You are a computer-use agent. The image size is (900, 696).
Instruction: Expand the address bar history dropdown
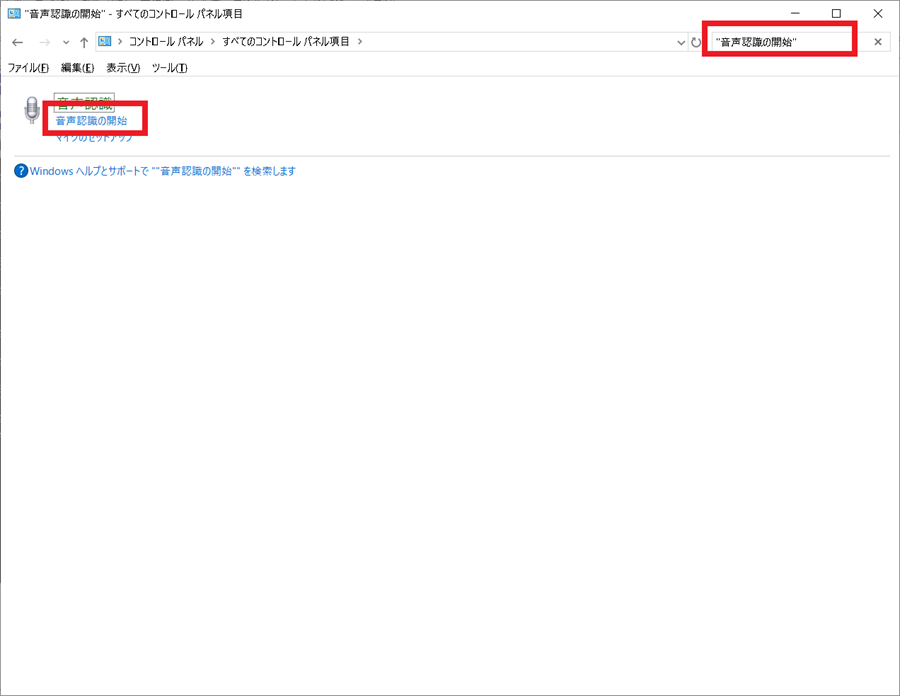click(681, 42)
